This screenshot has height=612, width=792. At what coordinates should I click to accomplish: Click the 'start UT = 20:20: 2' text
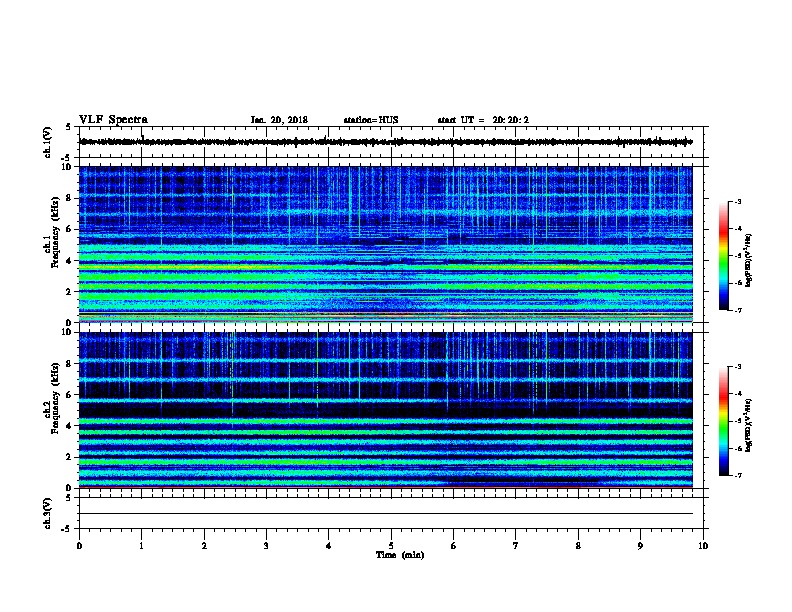[x=483, y=120]
